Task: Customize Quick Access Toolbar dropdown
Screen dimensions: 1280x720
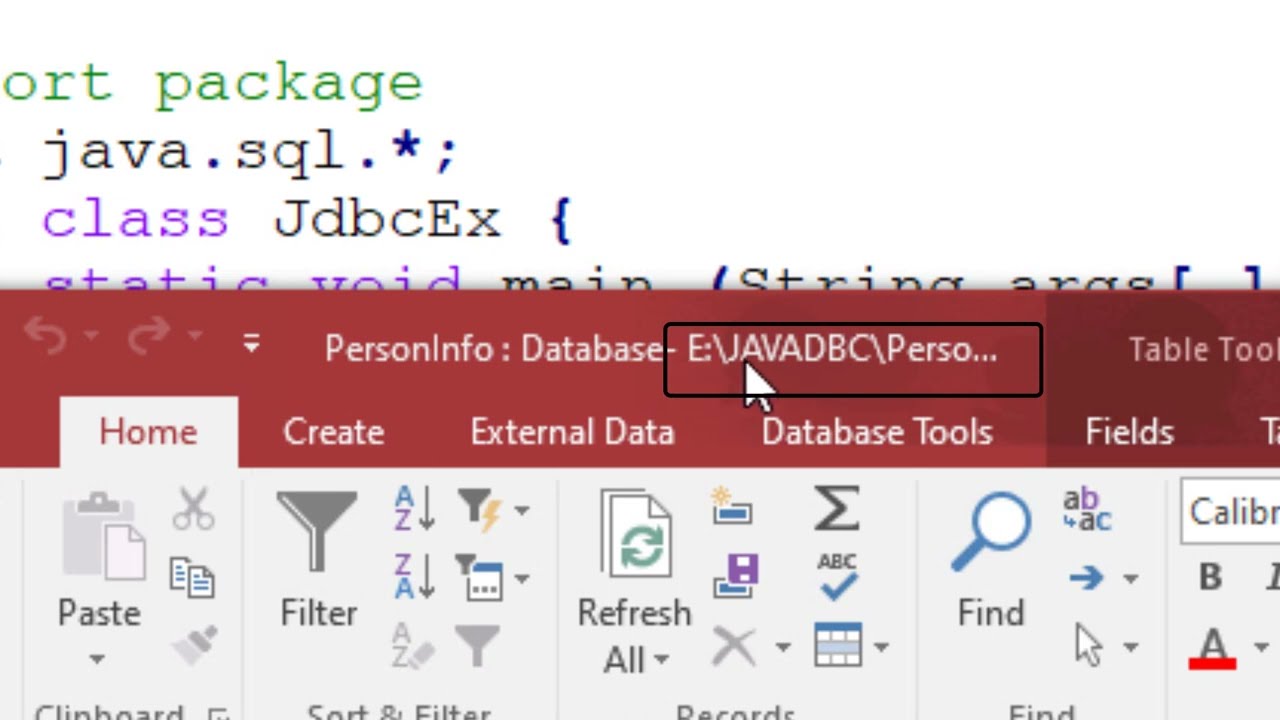Action: 251,345
